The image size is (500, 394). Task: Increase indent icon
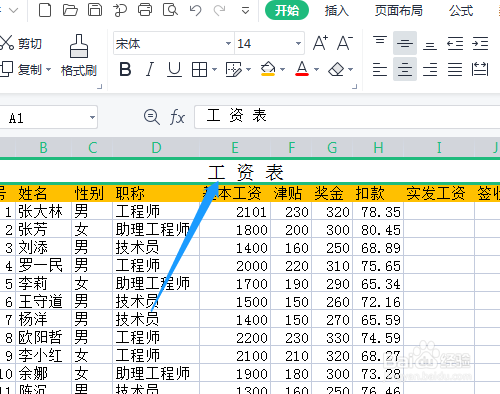tap(480, 44)
